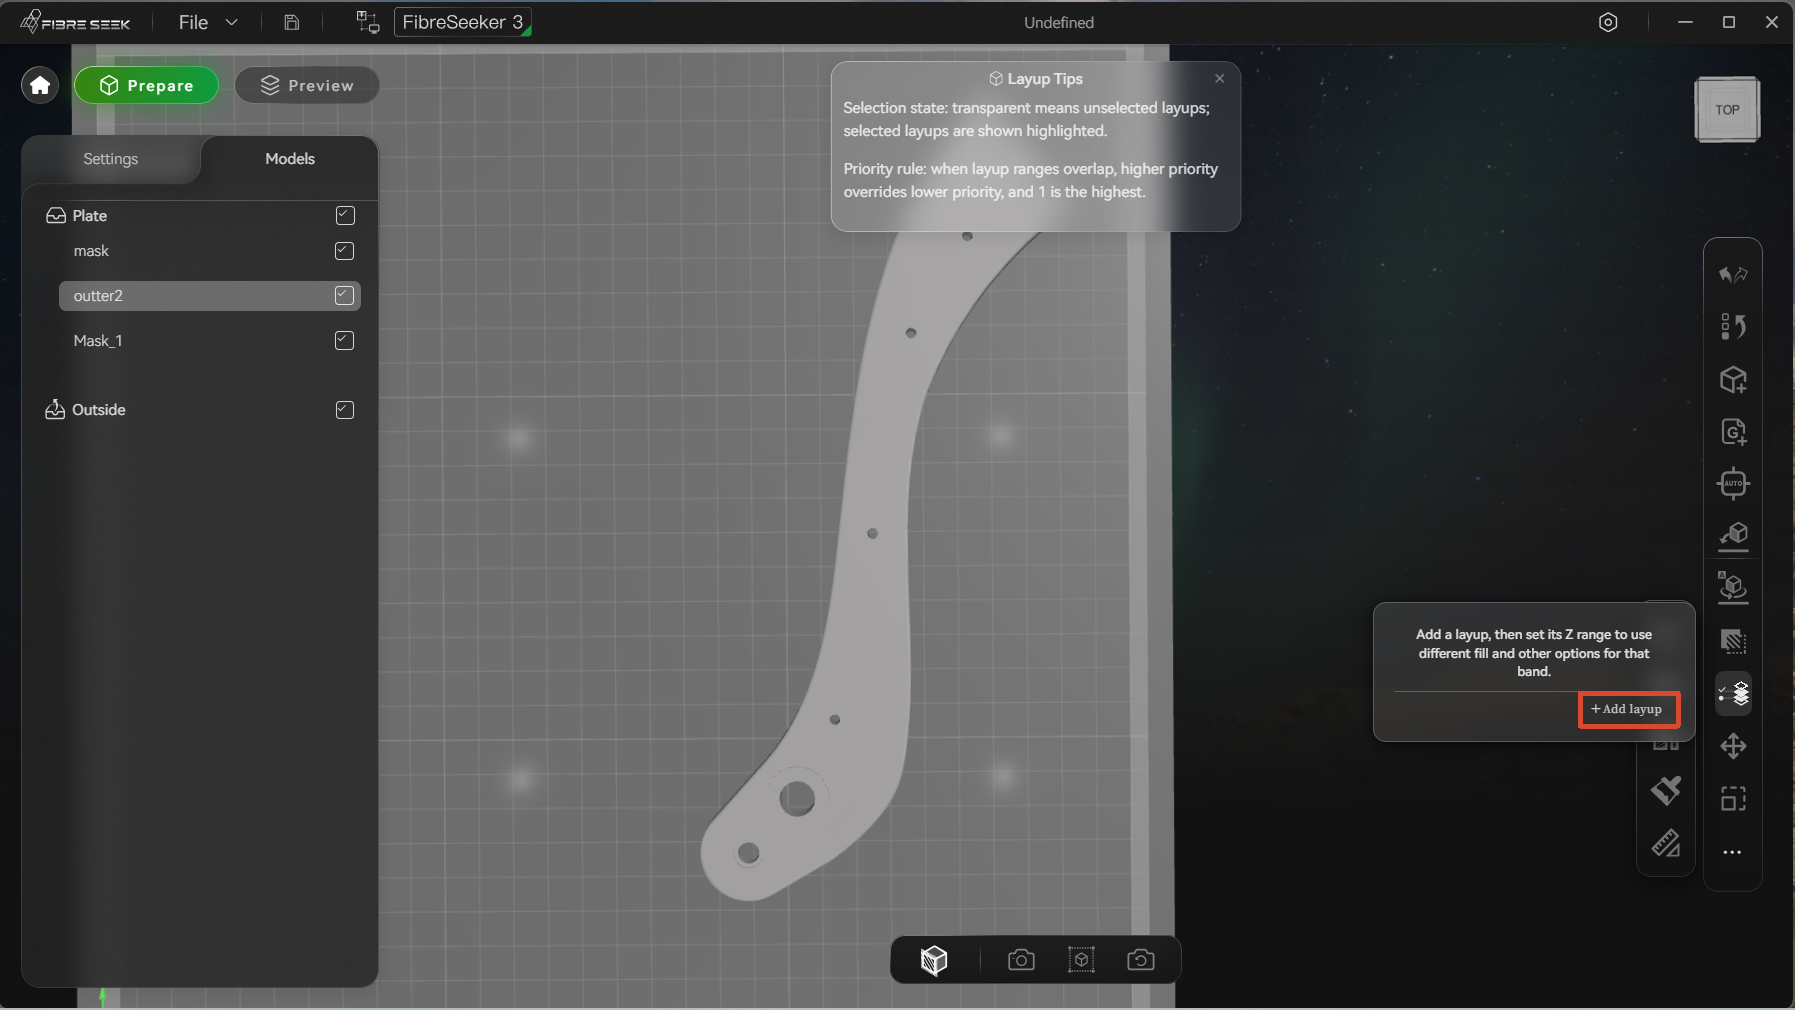Screen dimensions: 1795x1010
Task: Toggle the Mask_1 visibility checkbox
Action: [x=344, y=340]
